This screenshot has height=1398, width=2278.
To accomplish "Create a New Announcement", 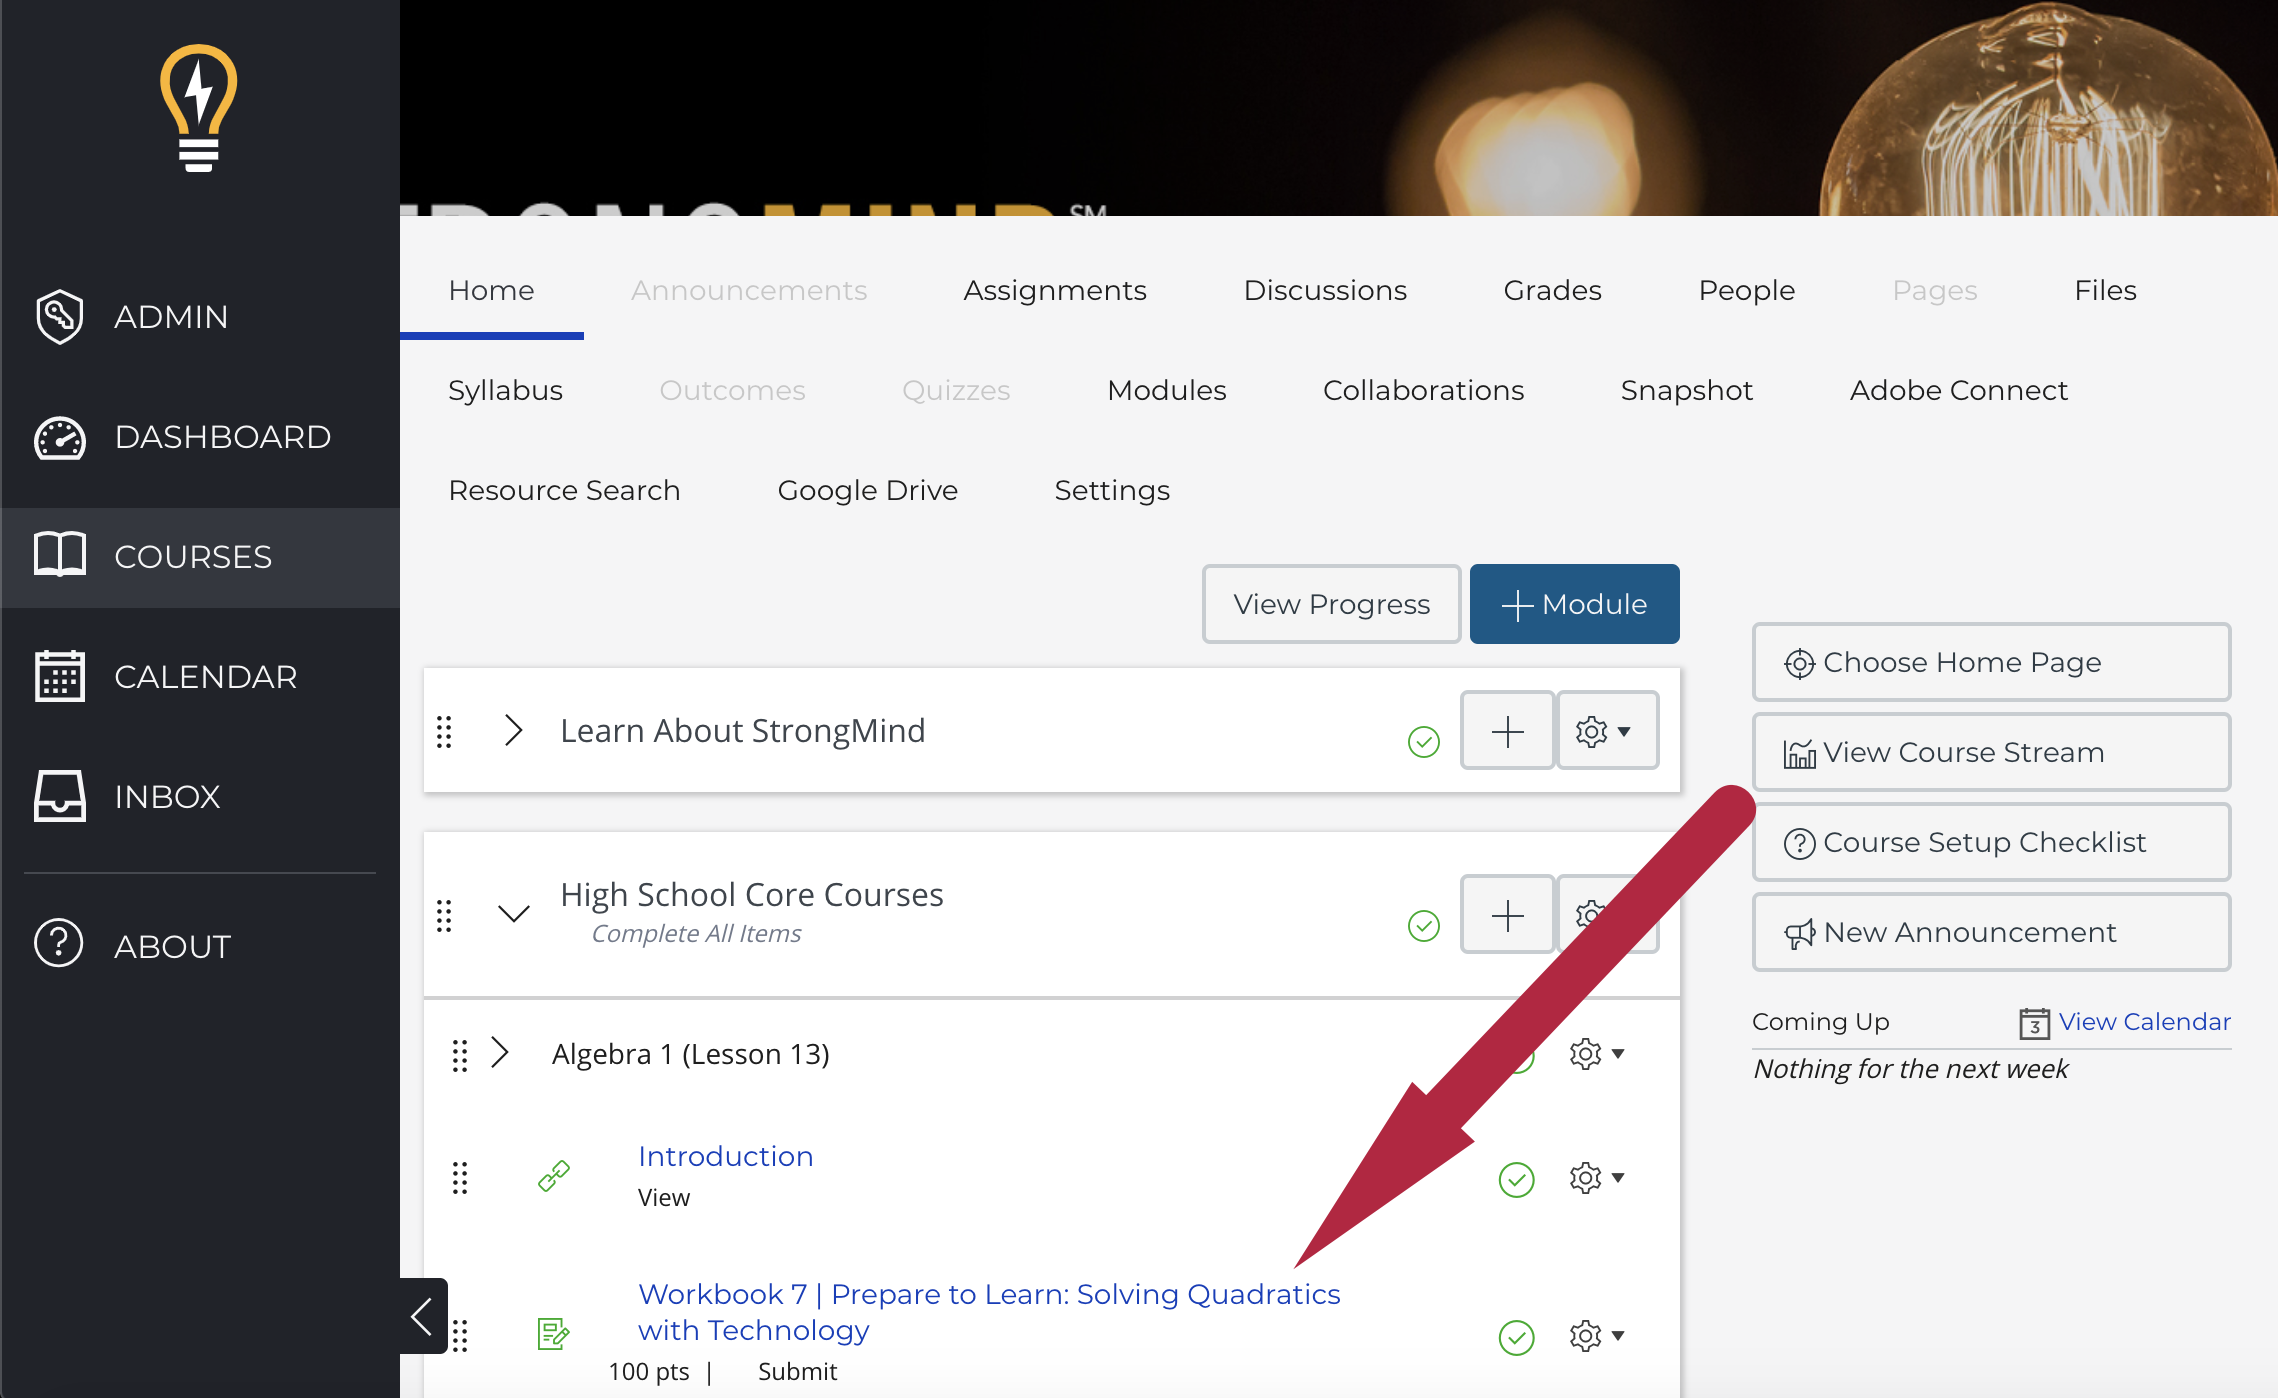I will (1991, 932).
